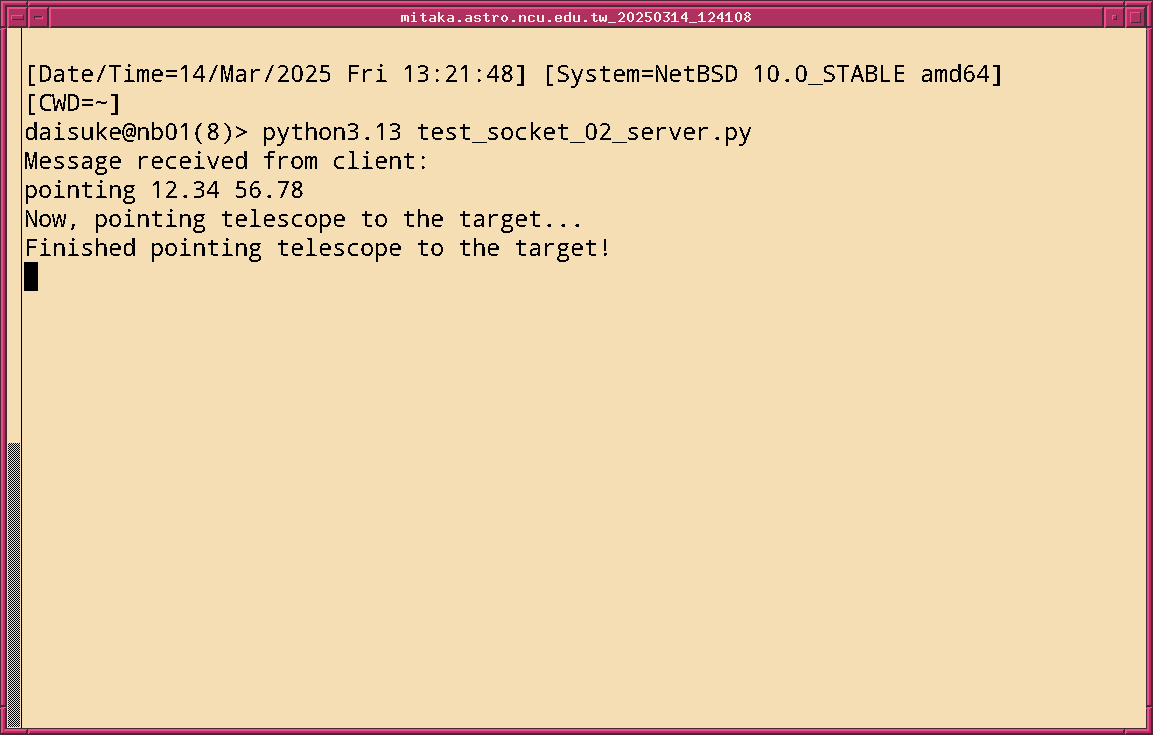The width and height of the screenshot is (1153, 735).
Task: Click the test_socket_02_server.py filename
Action: 584,132
